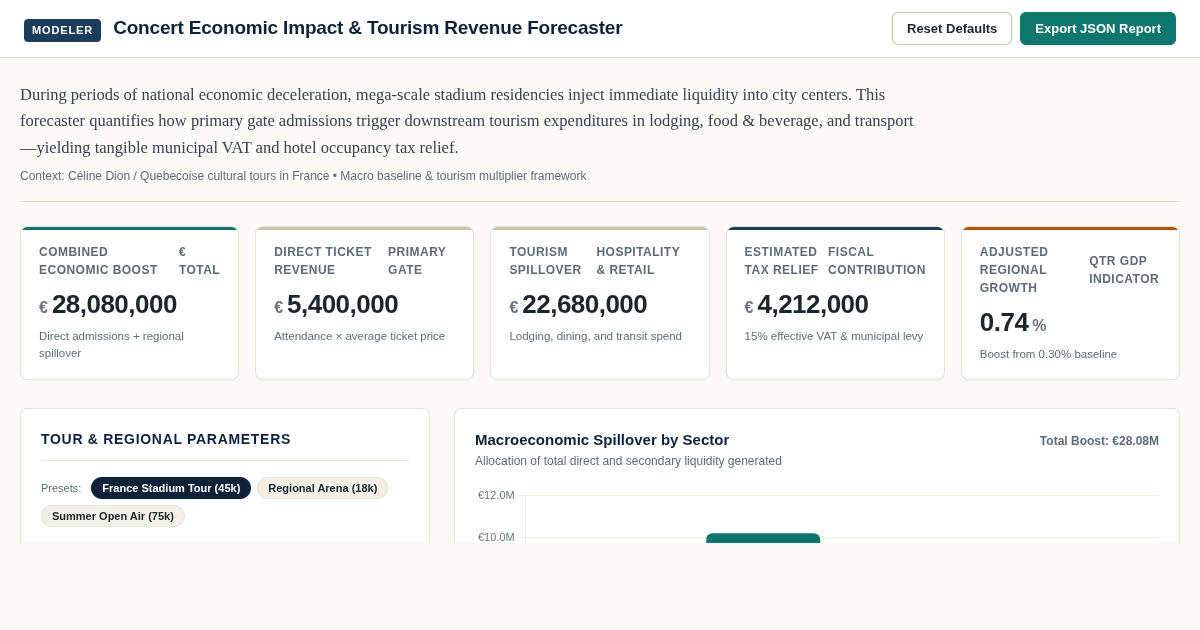Click the MODELER badge in header

(62, 30)
